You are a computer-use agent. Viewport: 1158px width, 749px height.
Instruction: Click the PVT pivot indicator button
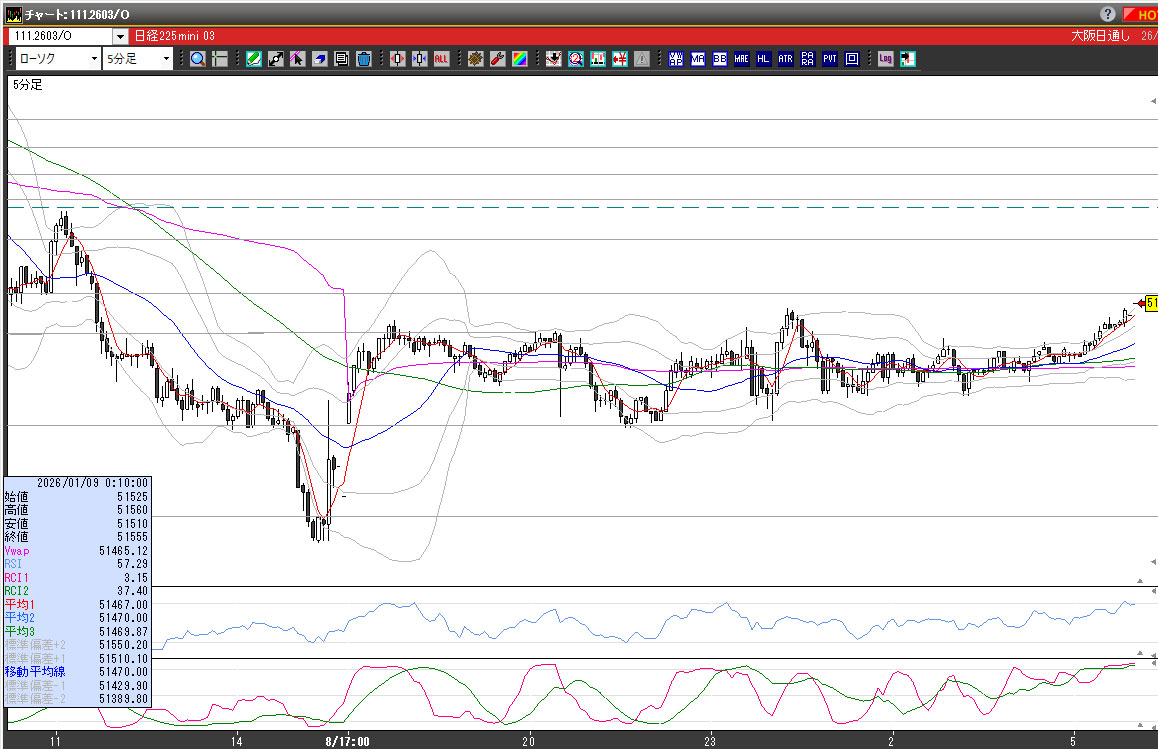[830, 59]
